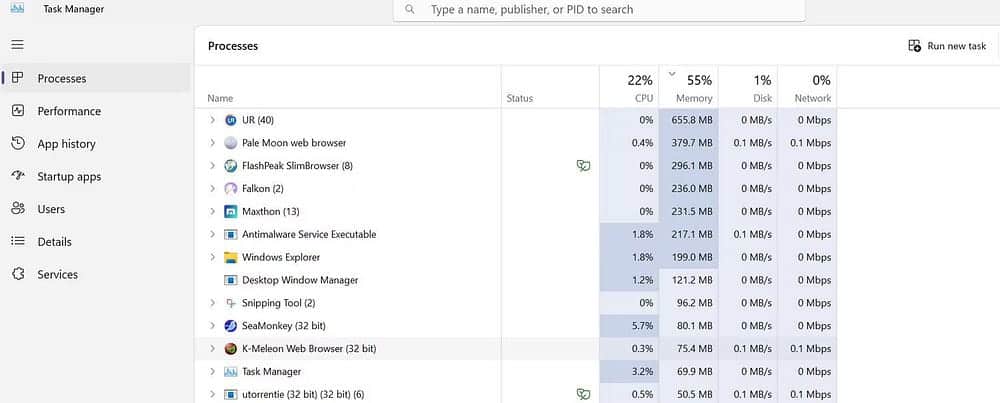This screenshot has height=403, width=1000.
Task: Click the utorrentie process icon
Action: (x=231, y=395)
